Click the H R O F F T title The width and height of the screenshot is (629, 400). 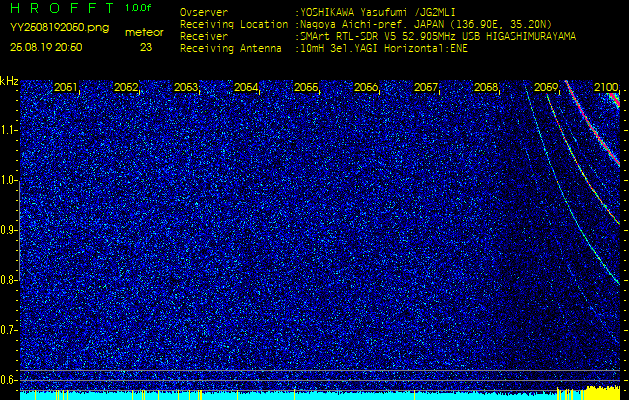(x=63, y=8)
